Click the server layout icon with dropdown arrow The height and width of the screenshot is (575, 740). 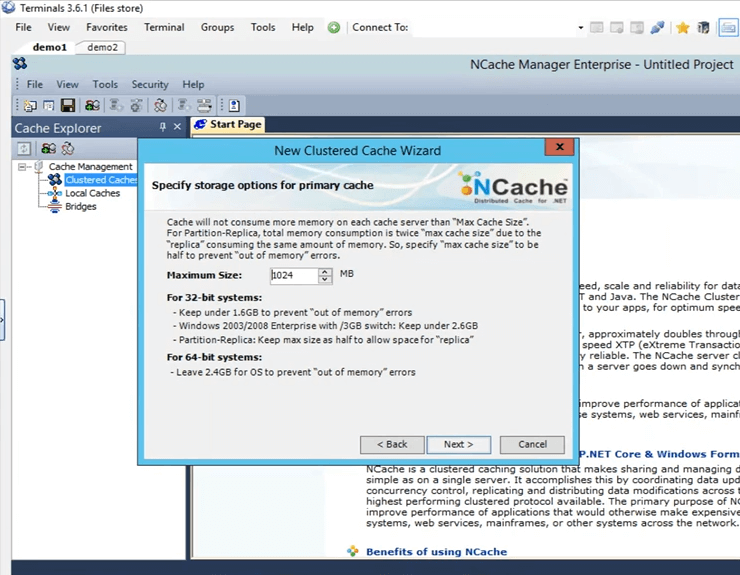click(204, 105)
